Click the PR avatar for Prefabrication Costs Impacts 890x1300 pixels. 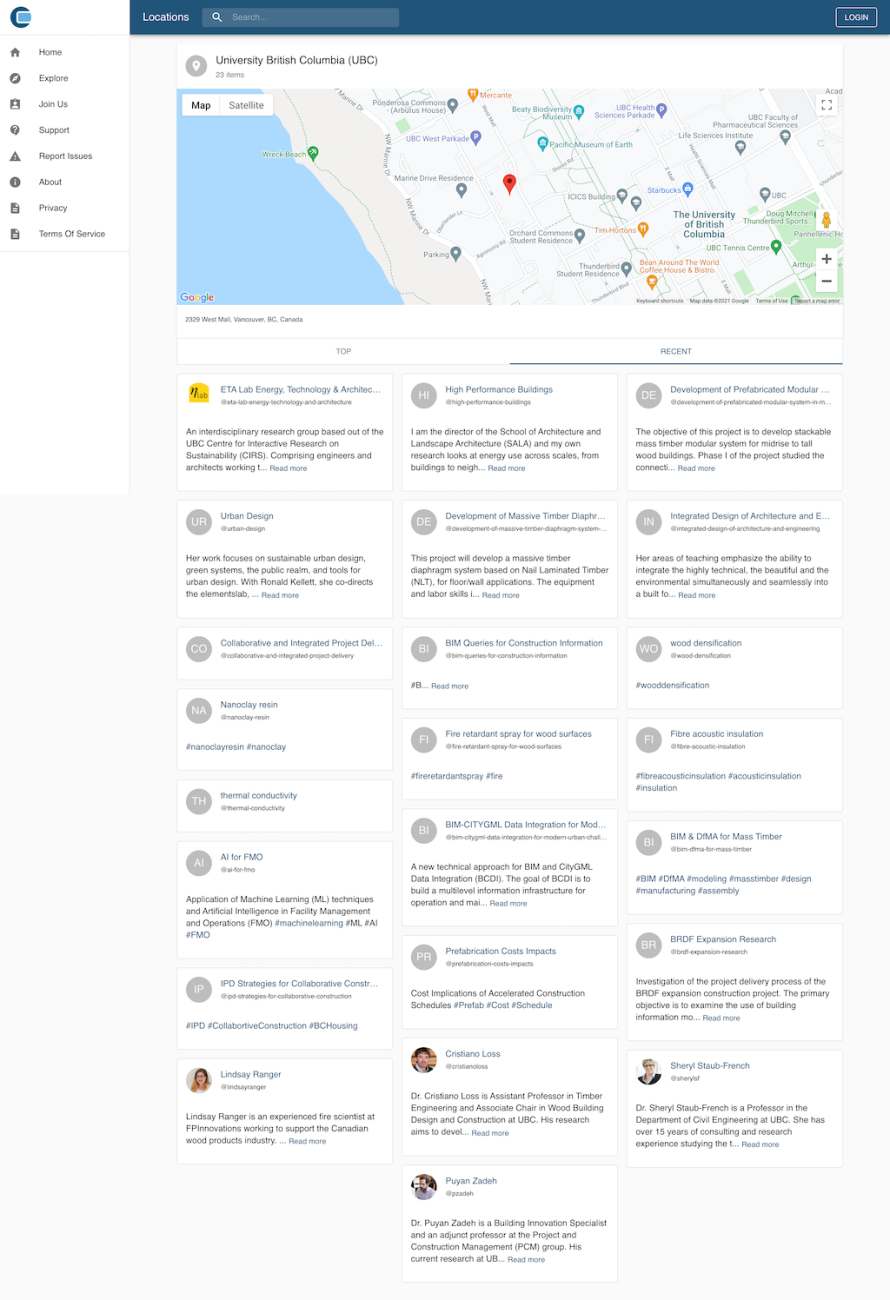point(424,957)
